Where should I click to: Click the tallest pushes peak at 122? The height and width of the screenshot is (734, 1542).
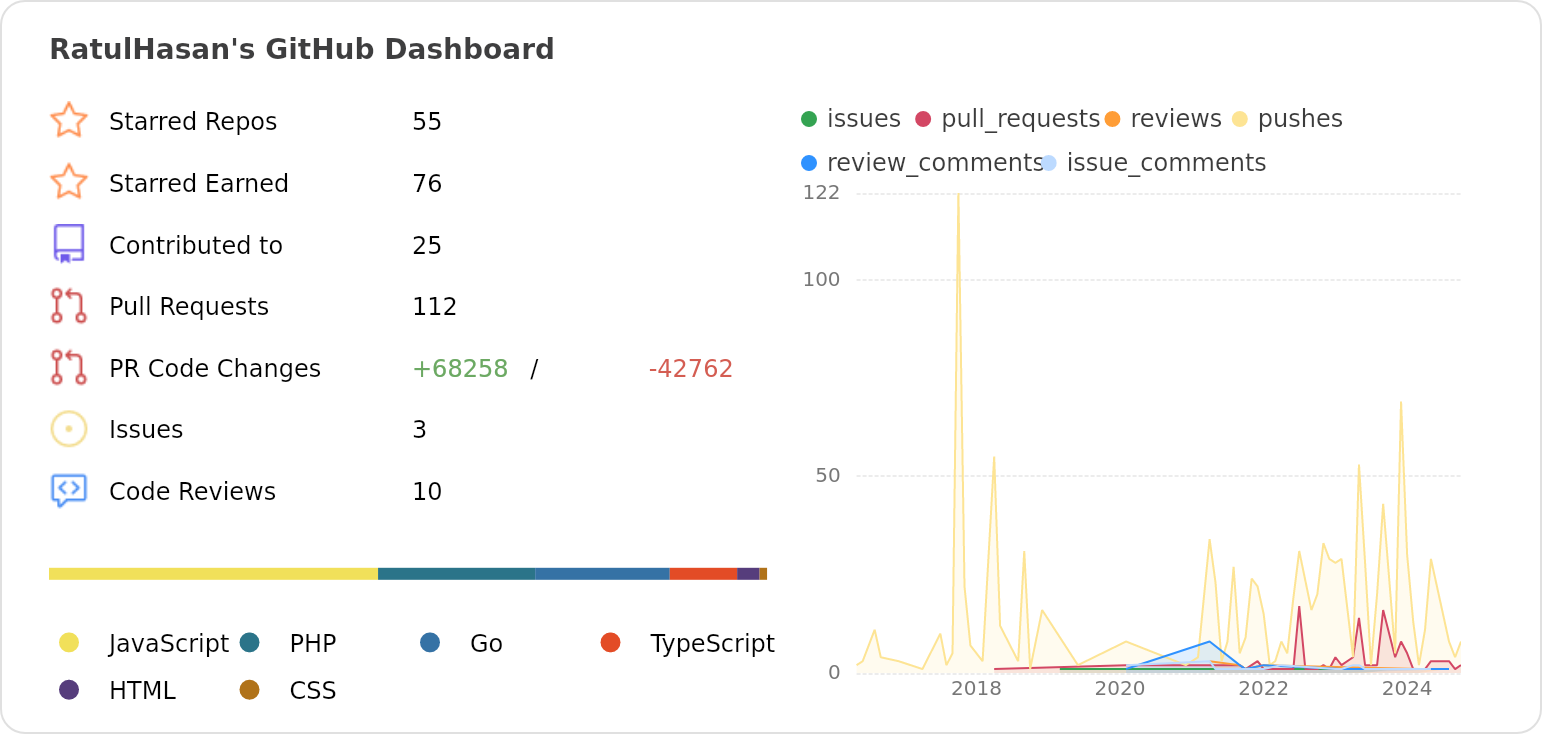click(x=958, y=195)
